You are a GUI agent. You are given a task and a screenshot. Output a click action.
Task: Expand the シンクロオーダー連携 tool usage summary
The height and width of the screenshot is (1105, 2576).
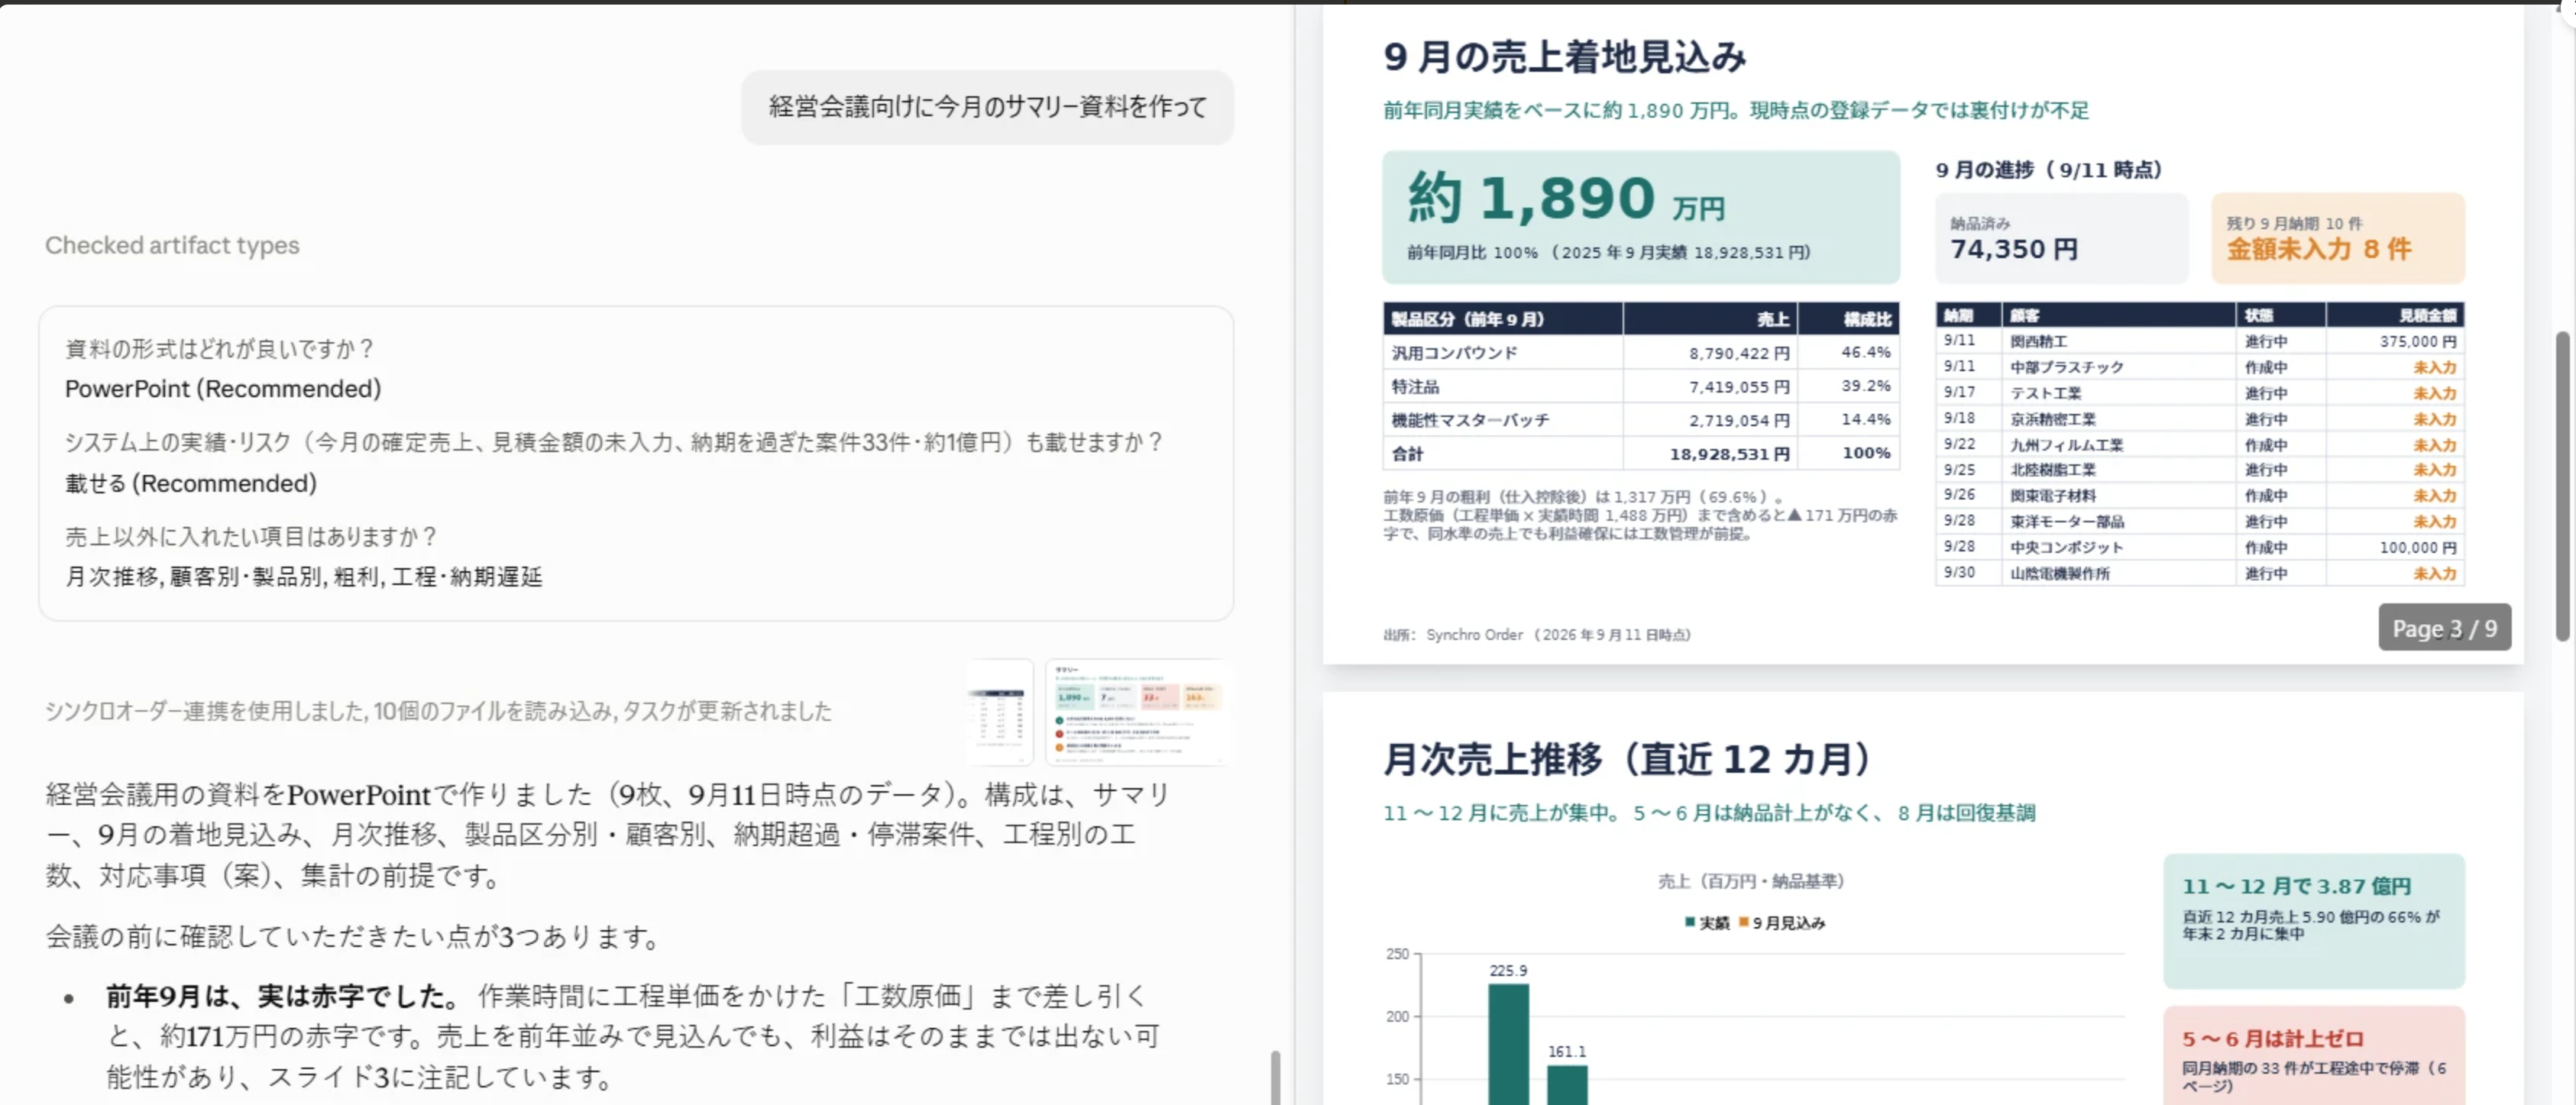point(438,711)
